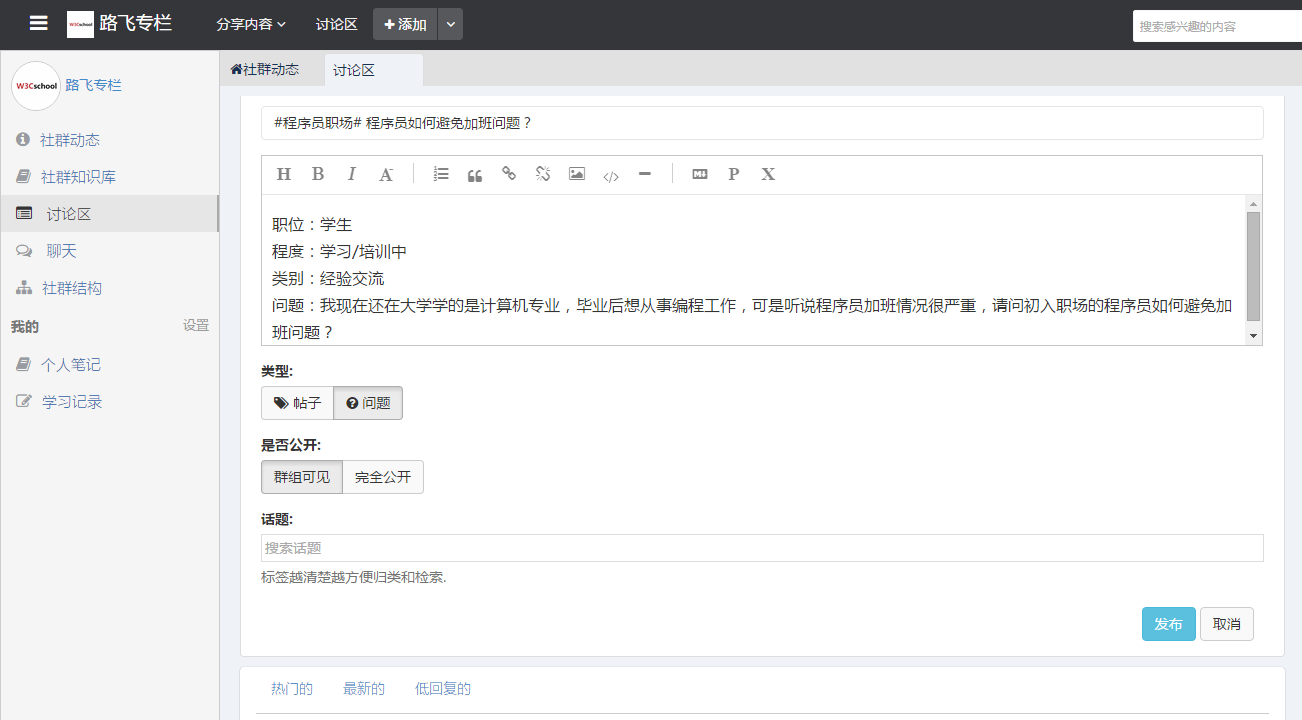The image size is (1302, 720).
Task: Insert a blockquote via quote icon
Action: [x=475, y=175]
